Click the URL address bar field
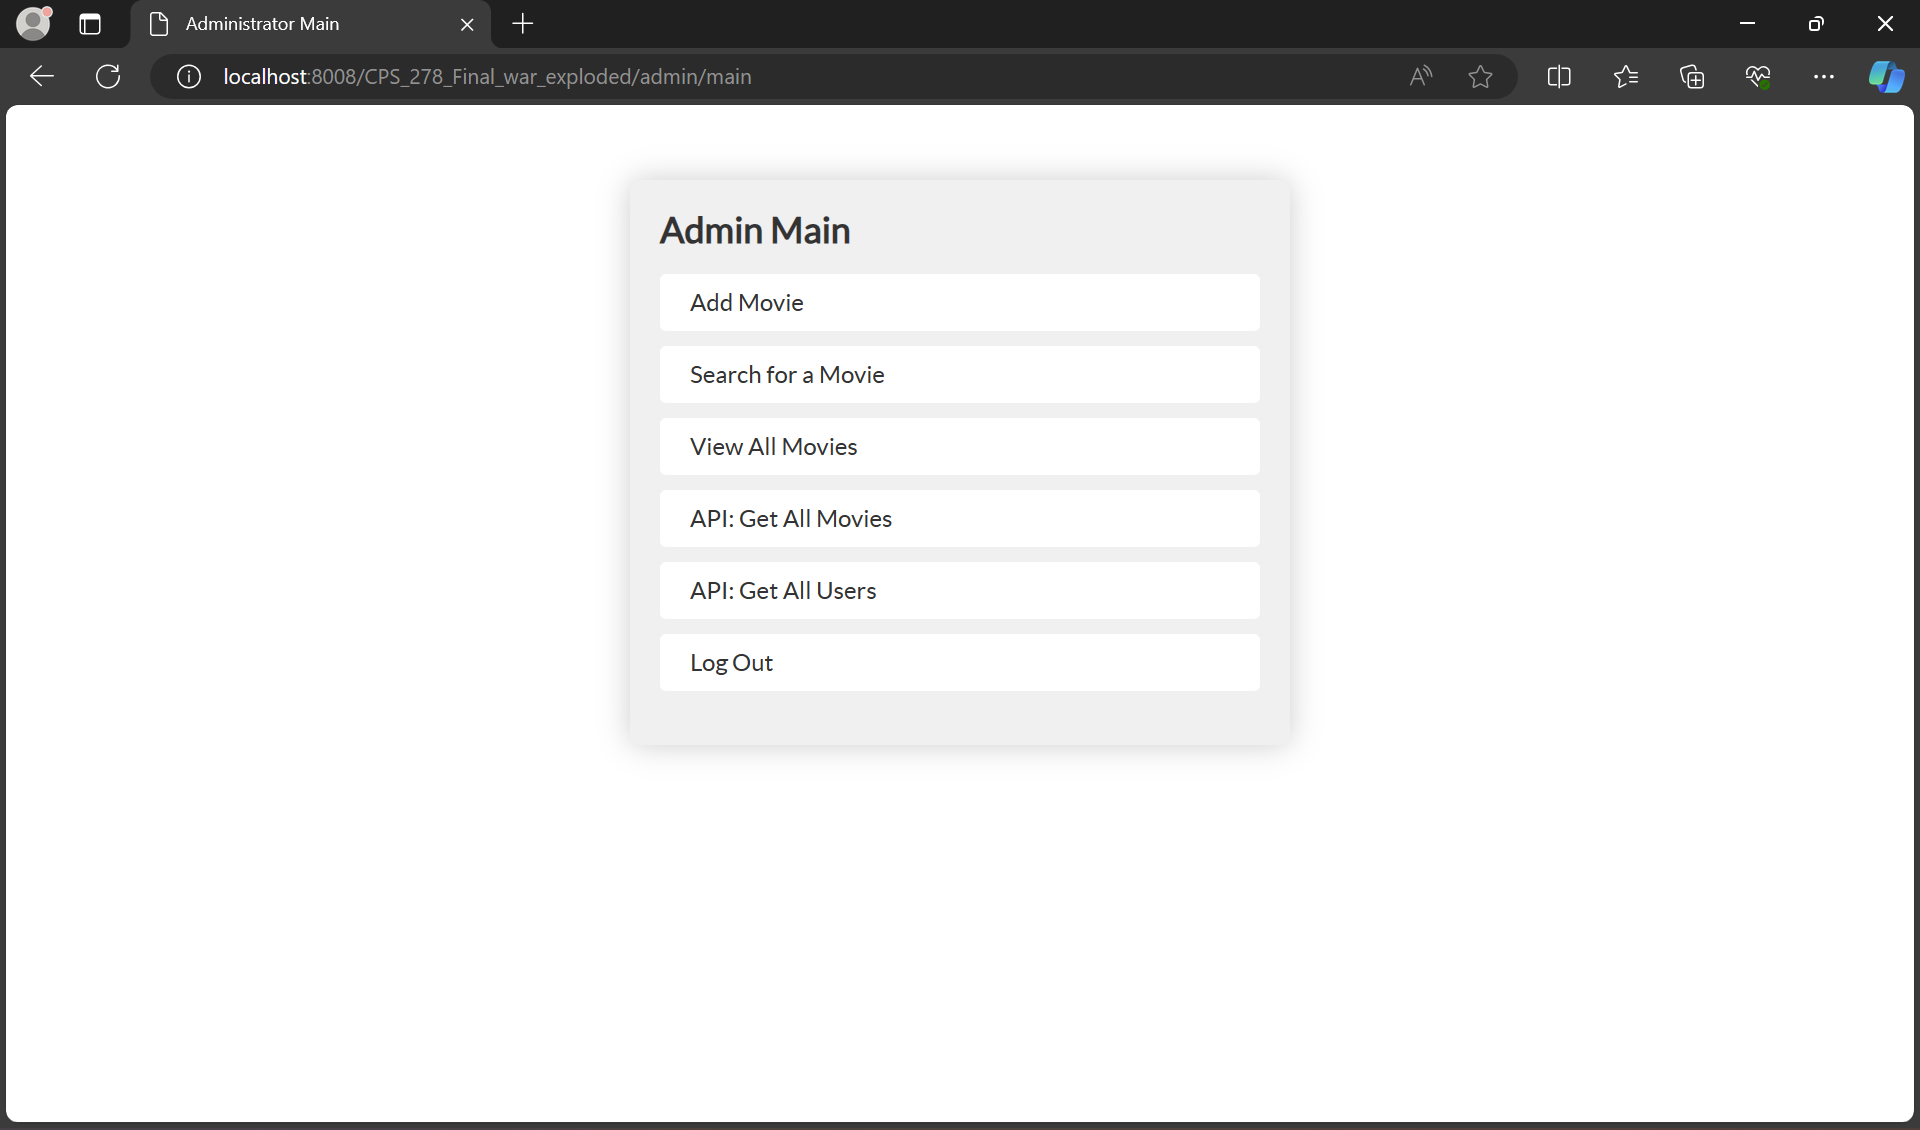1920x1130 pixels. tap(800, 77)
